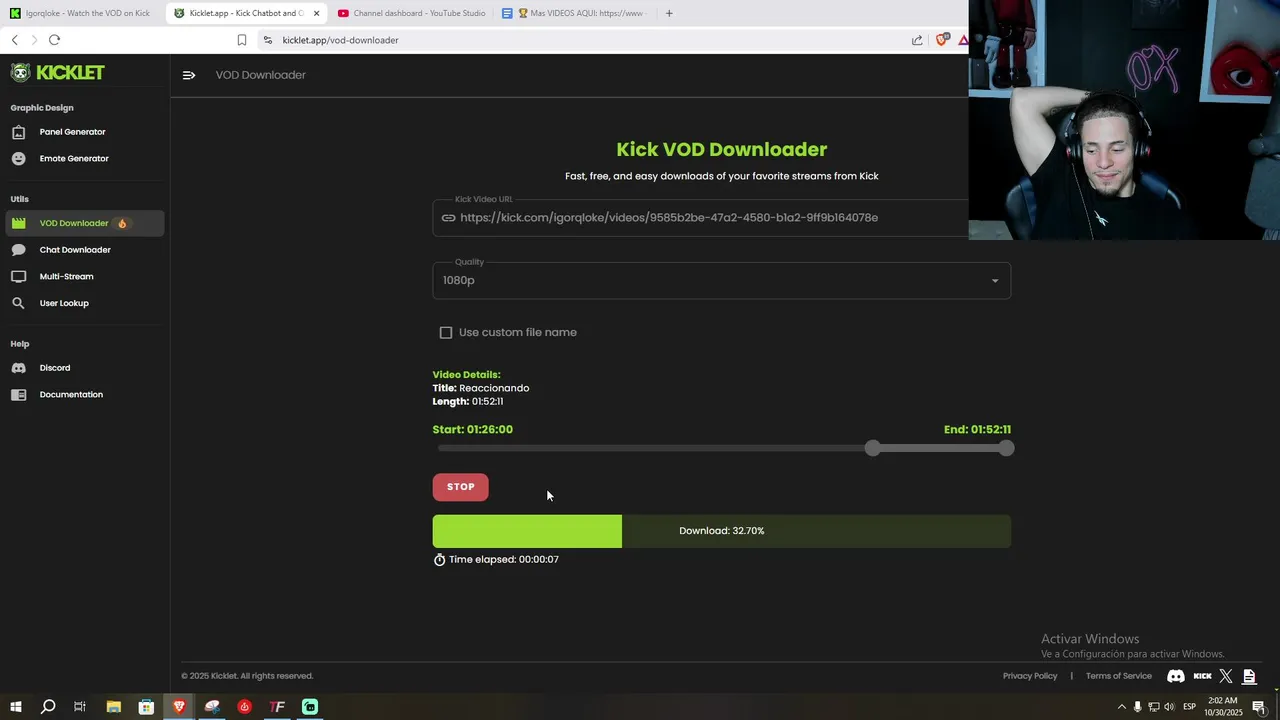Bookmark this page icon
The image size is (1280, 720).
(x=242, y=40)
